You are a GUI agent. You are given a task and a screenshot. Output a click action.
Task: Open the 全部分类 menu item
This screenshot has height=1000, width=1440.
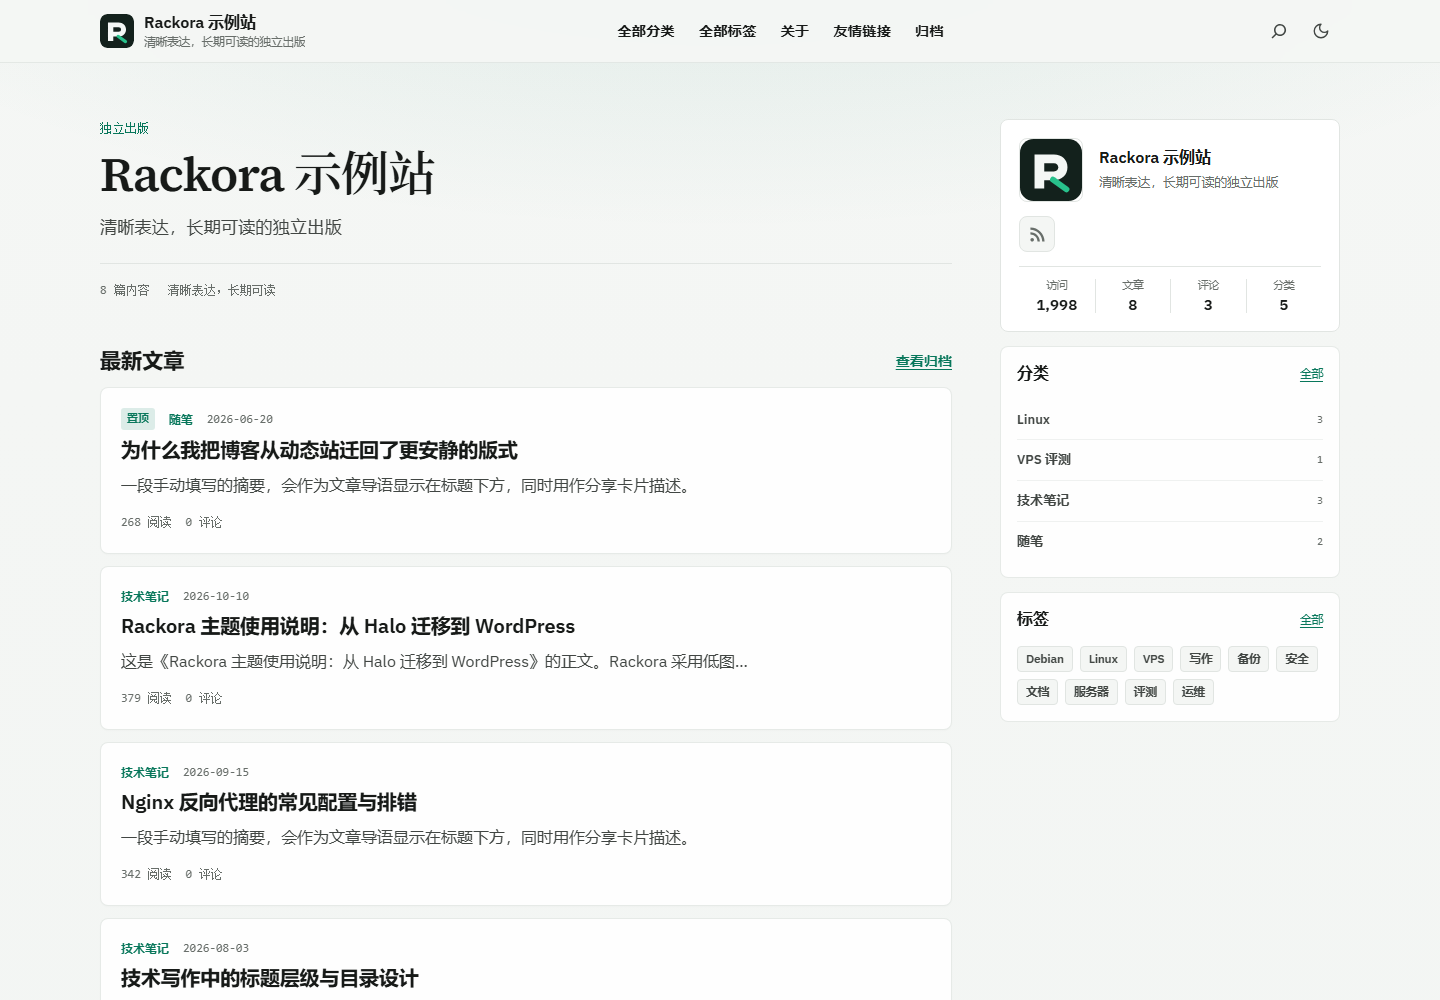tap(646, 31)
